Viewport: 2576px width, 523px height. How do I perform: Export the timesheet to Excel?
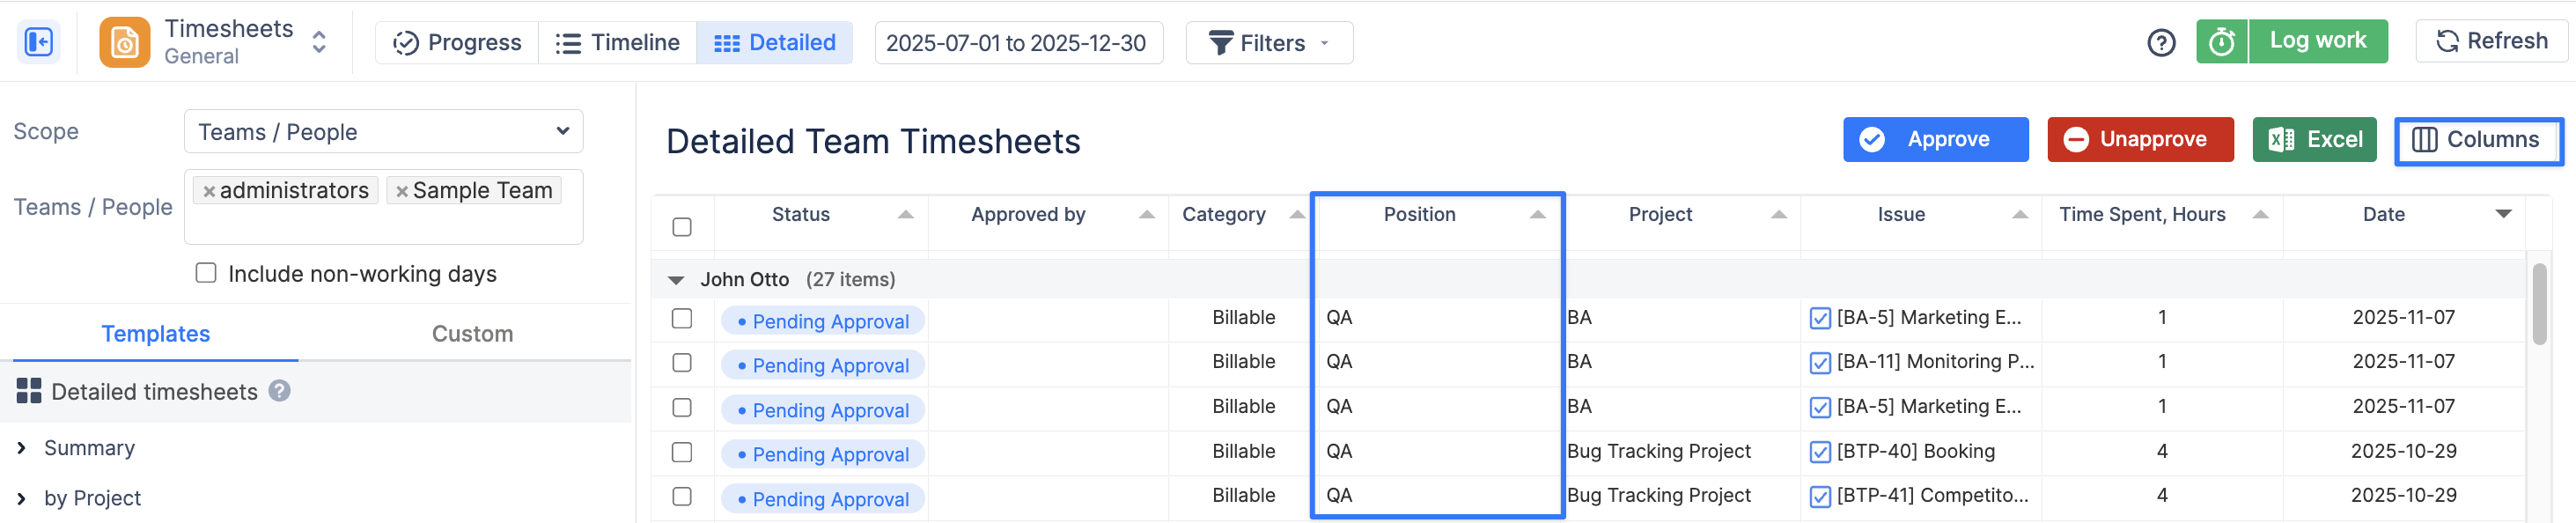[x=2313, y=140]
